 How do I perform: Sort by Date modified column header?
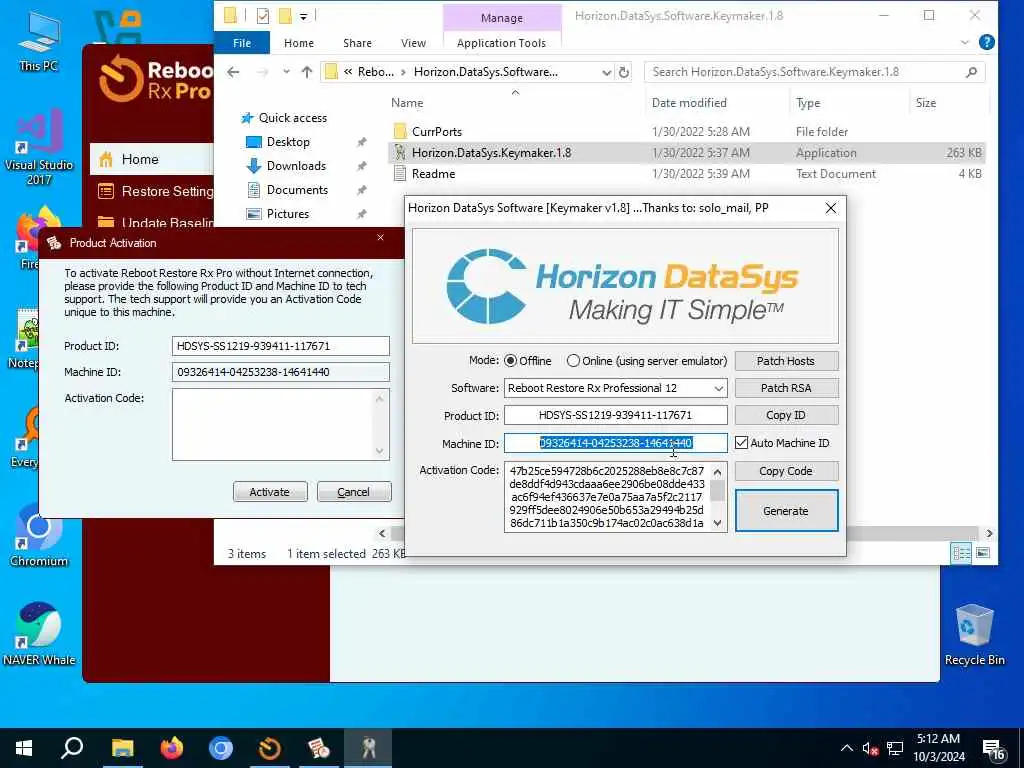point(689,103)
